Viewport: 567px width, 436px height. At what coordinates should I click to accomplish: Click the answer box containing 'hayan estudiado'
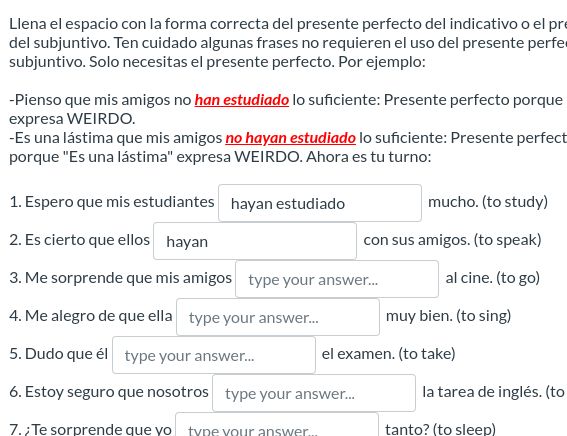click(x=320, y=203)
